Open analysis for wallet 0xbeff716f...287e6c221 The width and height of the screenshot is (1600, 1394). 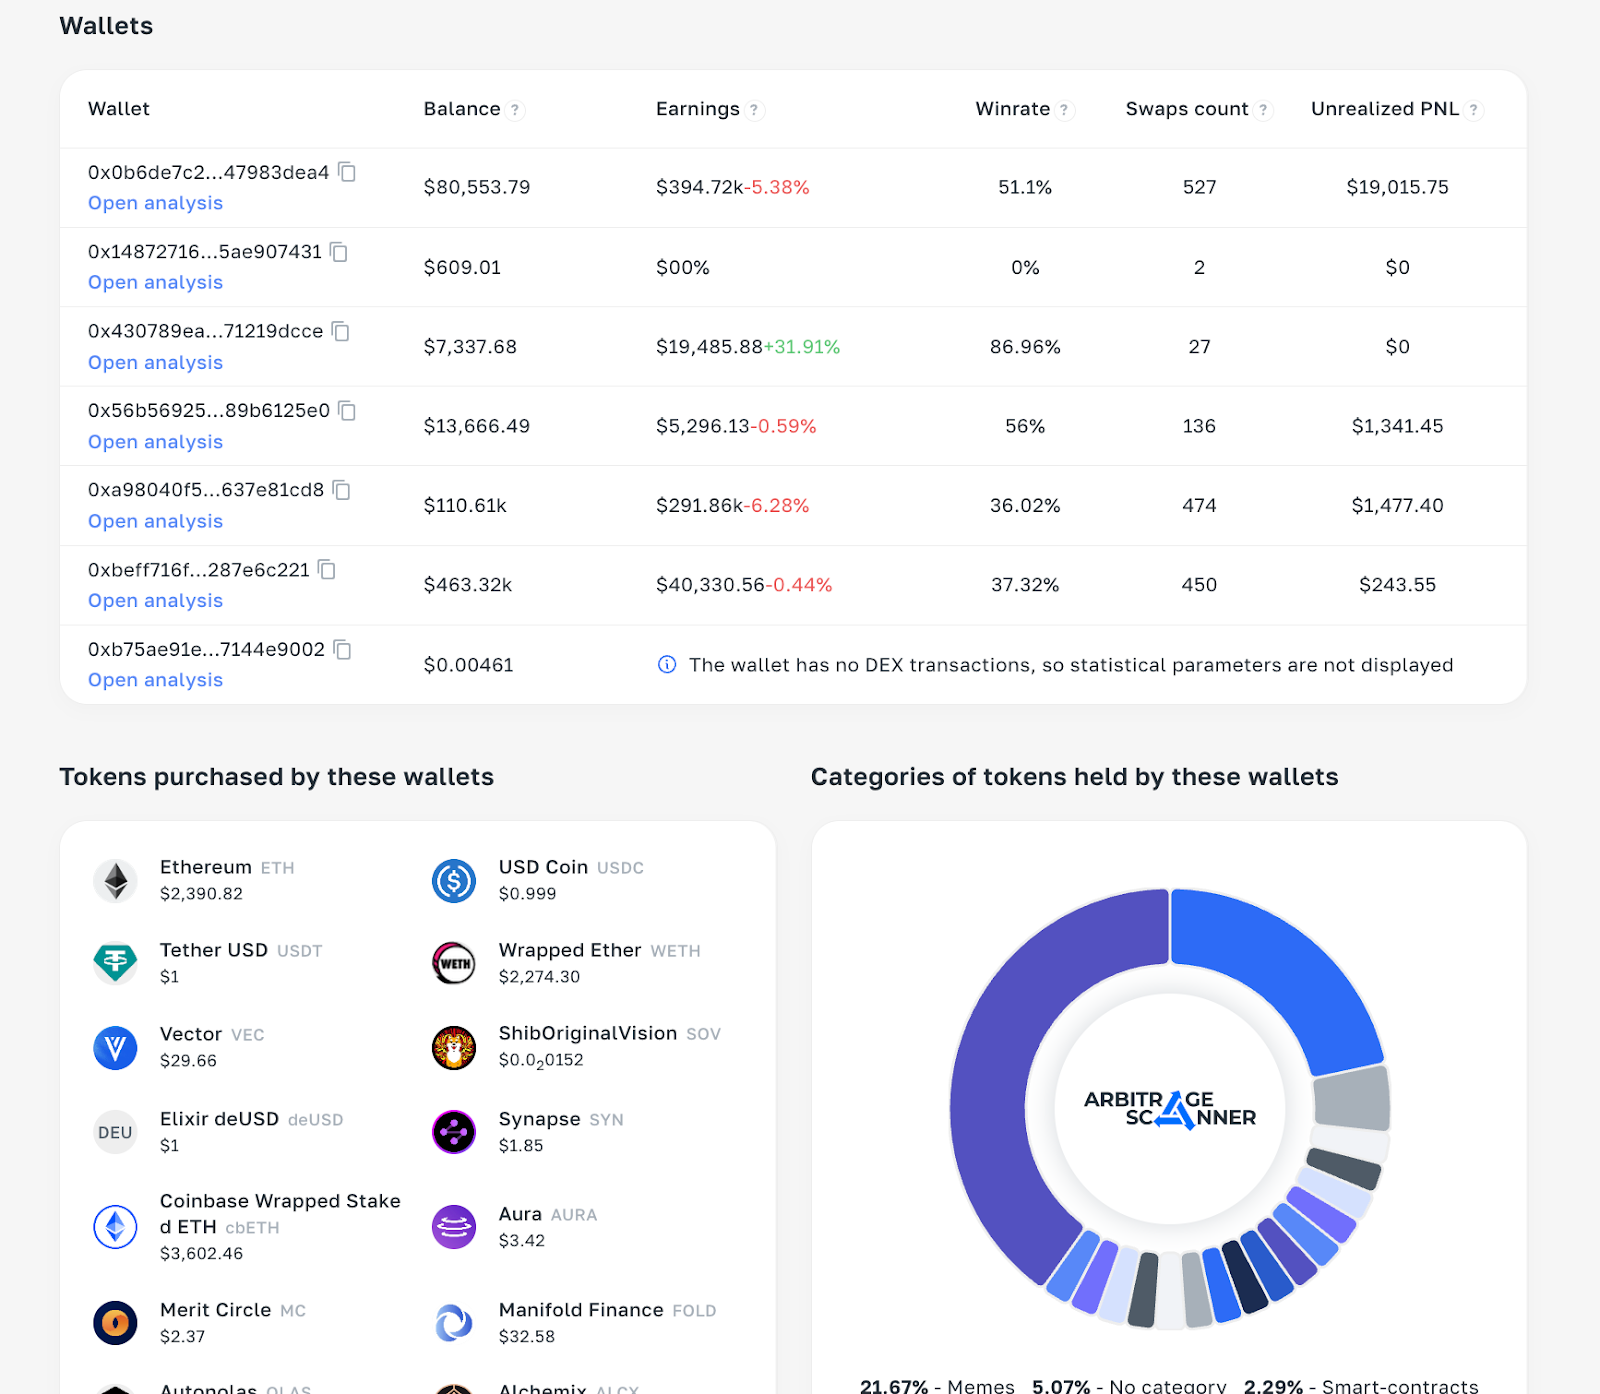point(155,601)
